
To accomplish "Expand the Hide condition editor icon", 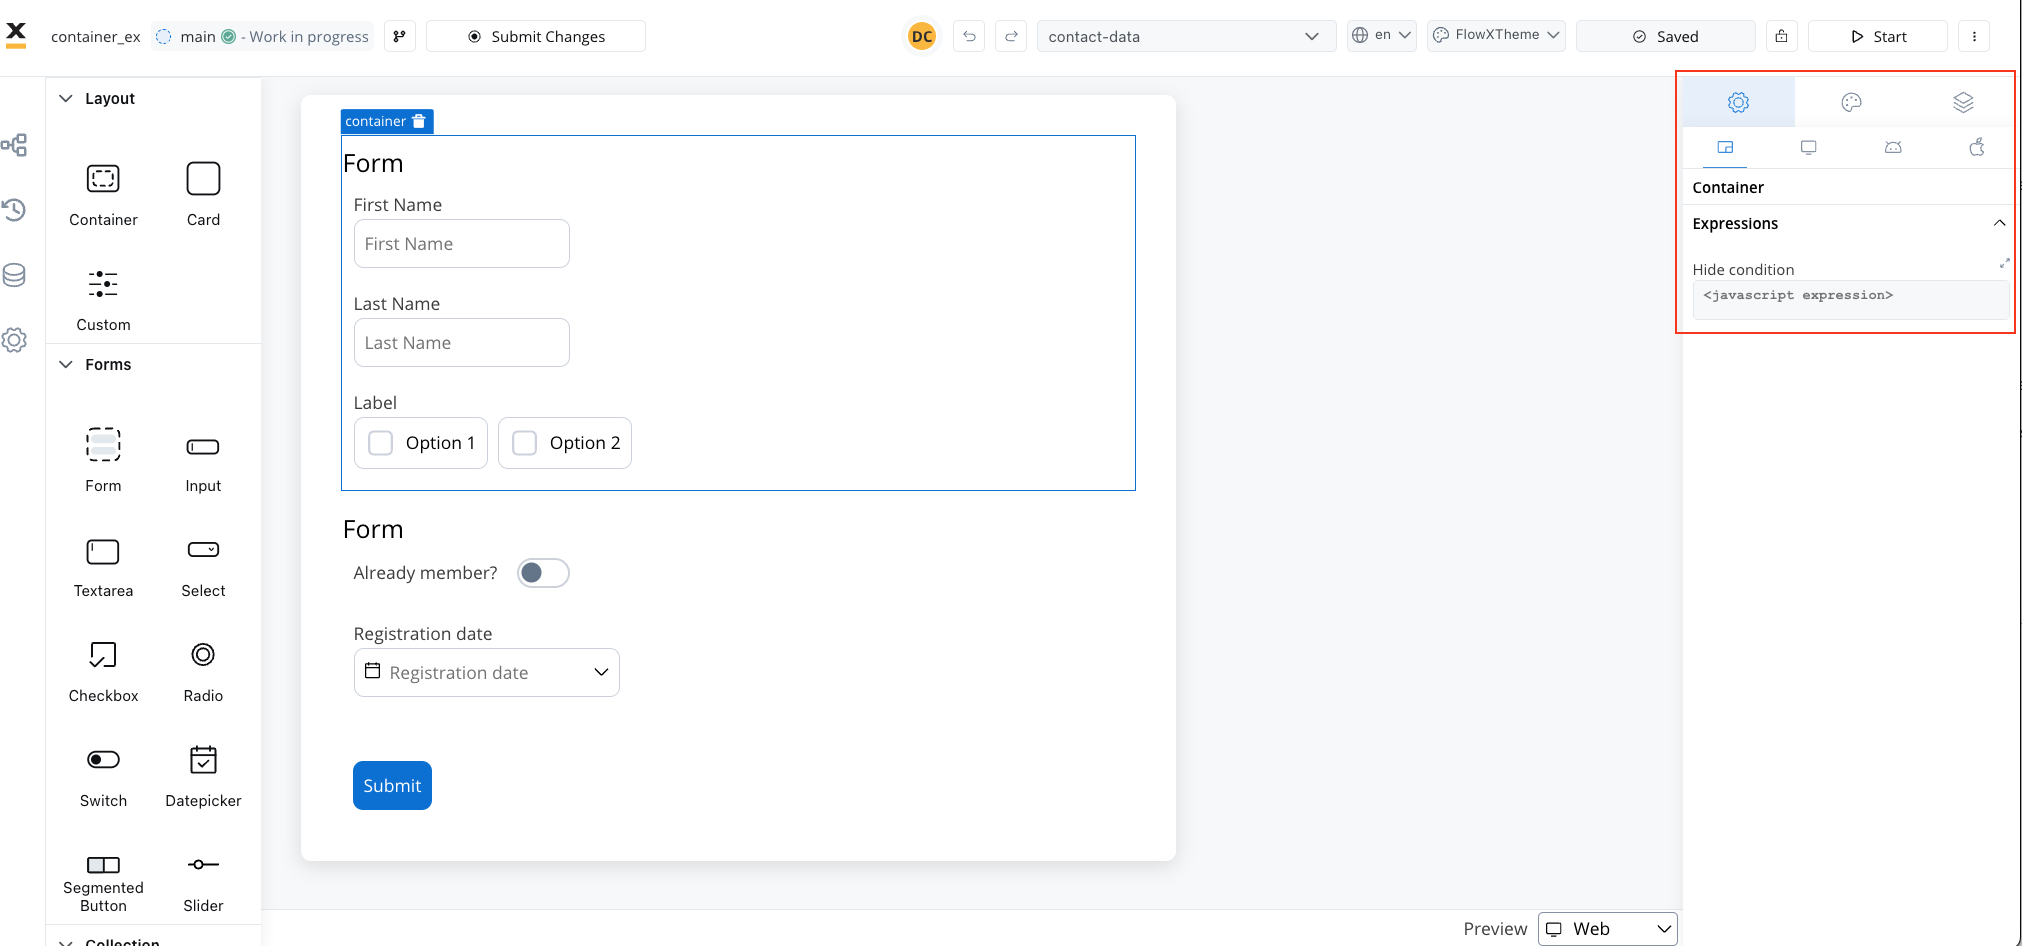I will coord(2004,264).
